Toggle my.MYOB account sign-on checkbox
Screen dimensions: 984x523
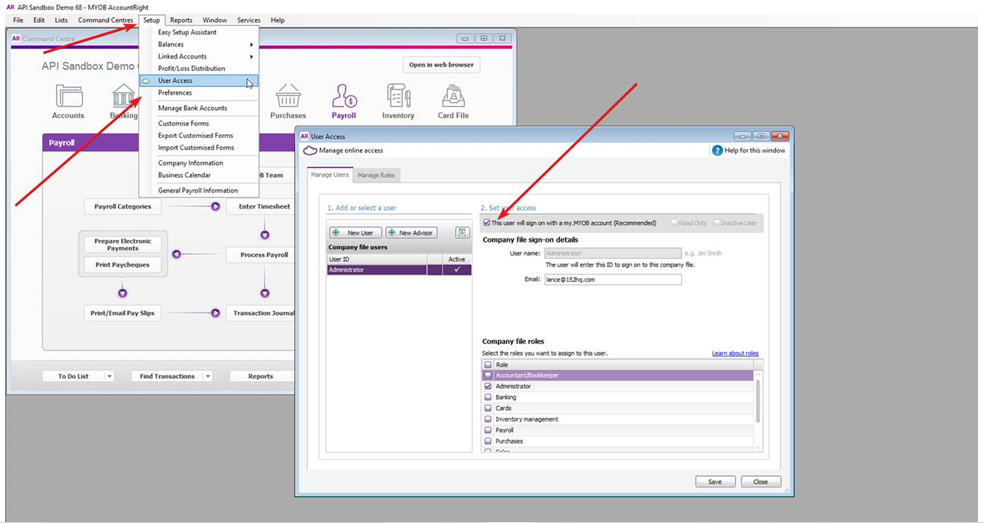coord(487,223)
